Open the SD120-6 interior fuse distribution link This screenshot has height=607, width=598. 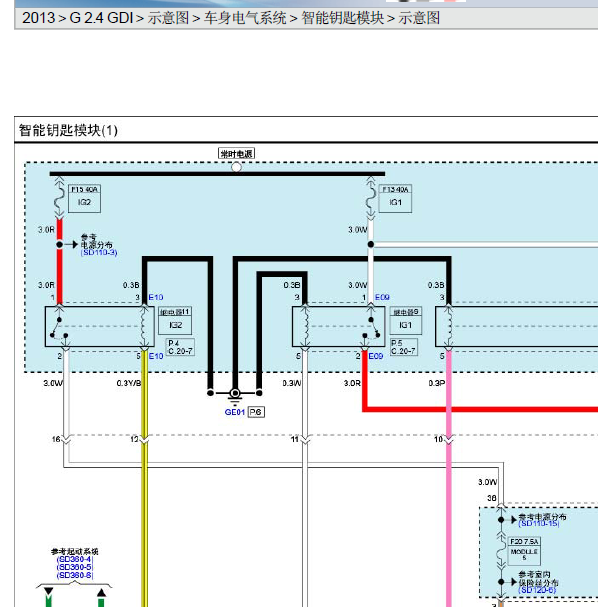537,590
